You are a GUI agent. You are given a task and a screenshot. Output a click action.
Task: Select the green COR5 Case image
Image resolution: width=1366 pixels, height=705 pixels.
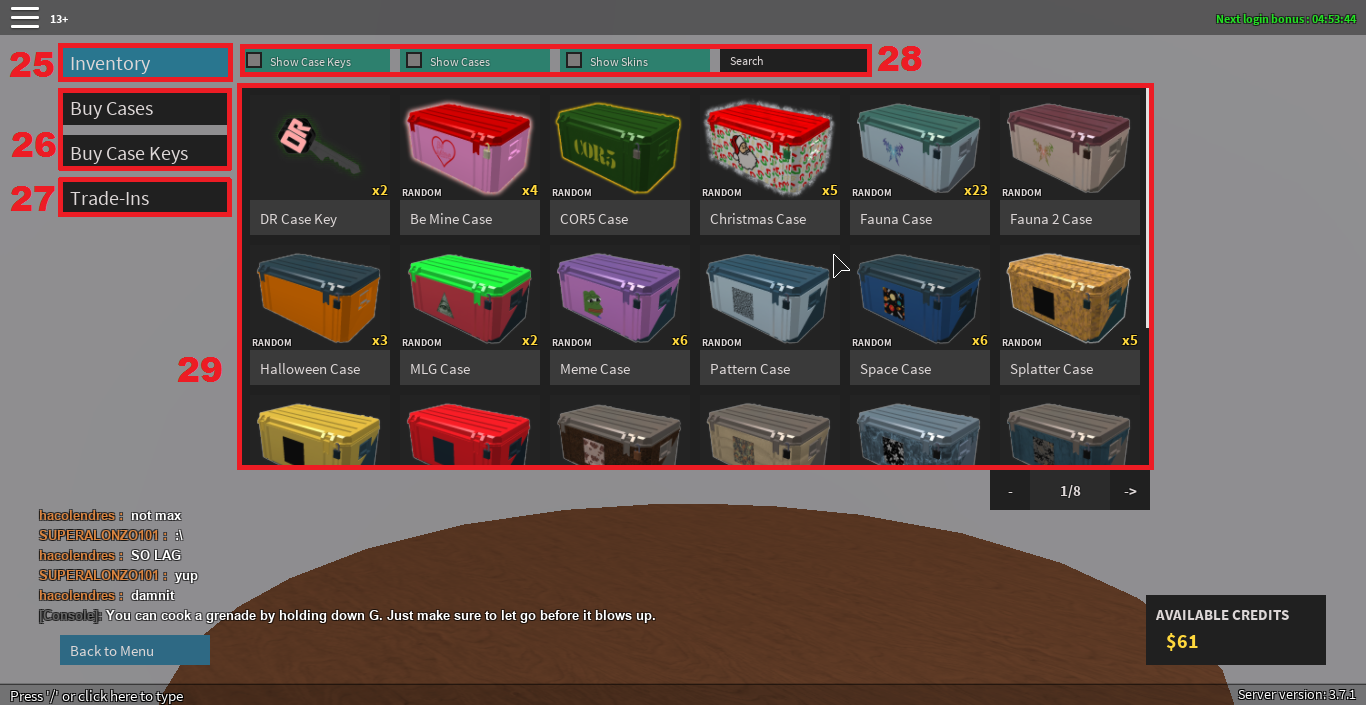620,146
